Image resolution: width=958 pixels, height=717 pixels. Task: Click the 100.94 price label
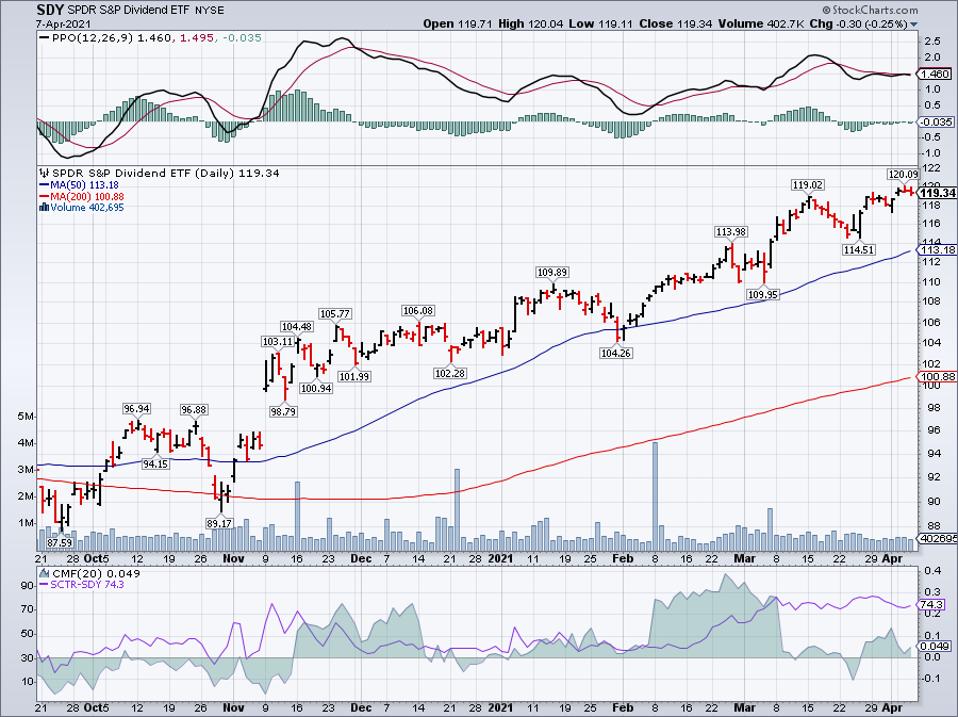(x=316, y=388)
